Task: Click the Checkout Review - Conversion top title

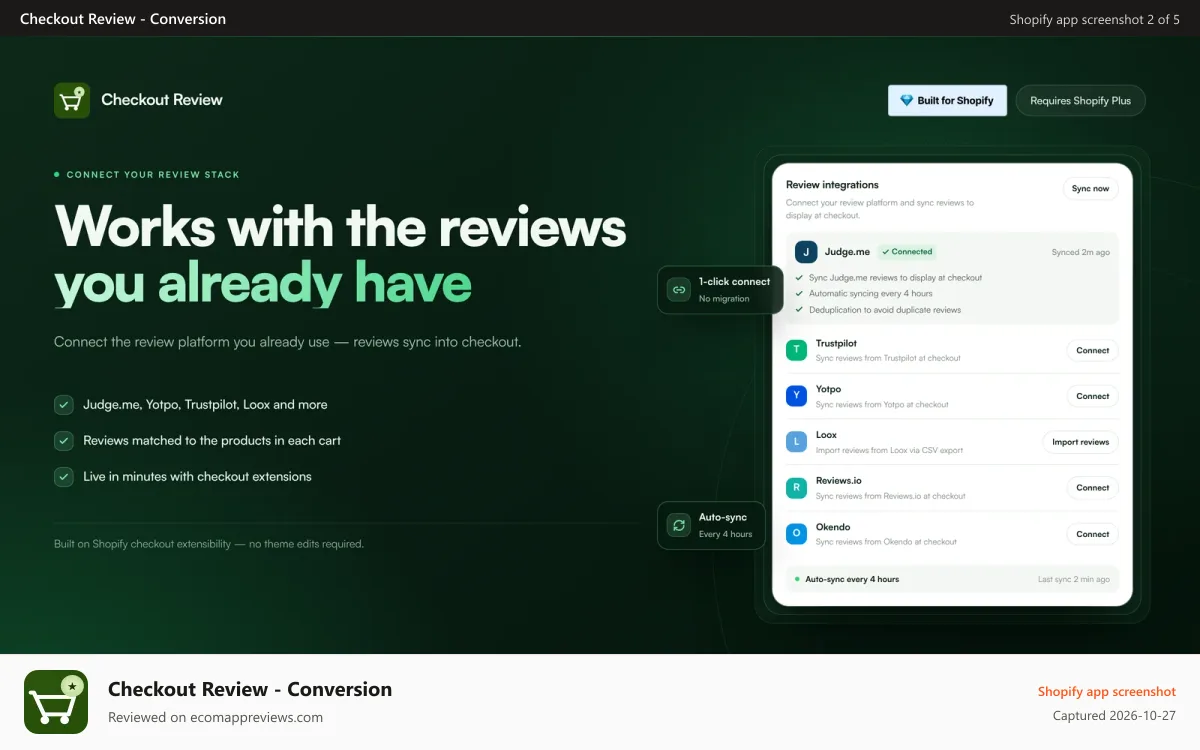Action: tap(123, 19)
